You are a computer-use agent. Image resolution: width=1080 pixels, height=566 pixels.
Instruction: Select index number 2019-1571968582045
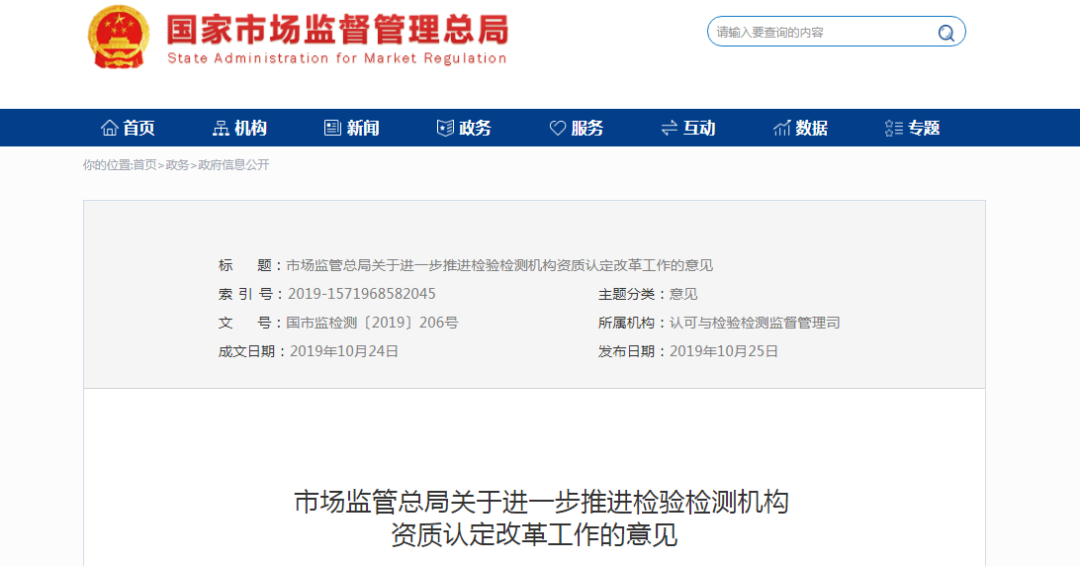click(362, 294)
